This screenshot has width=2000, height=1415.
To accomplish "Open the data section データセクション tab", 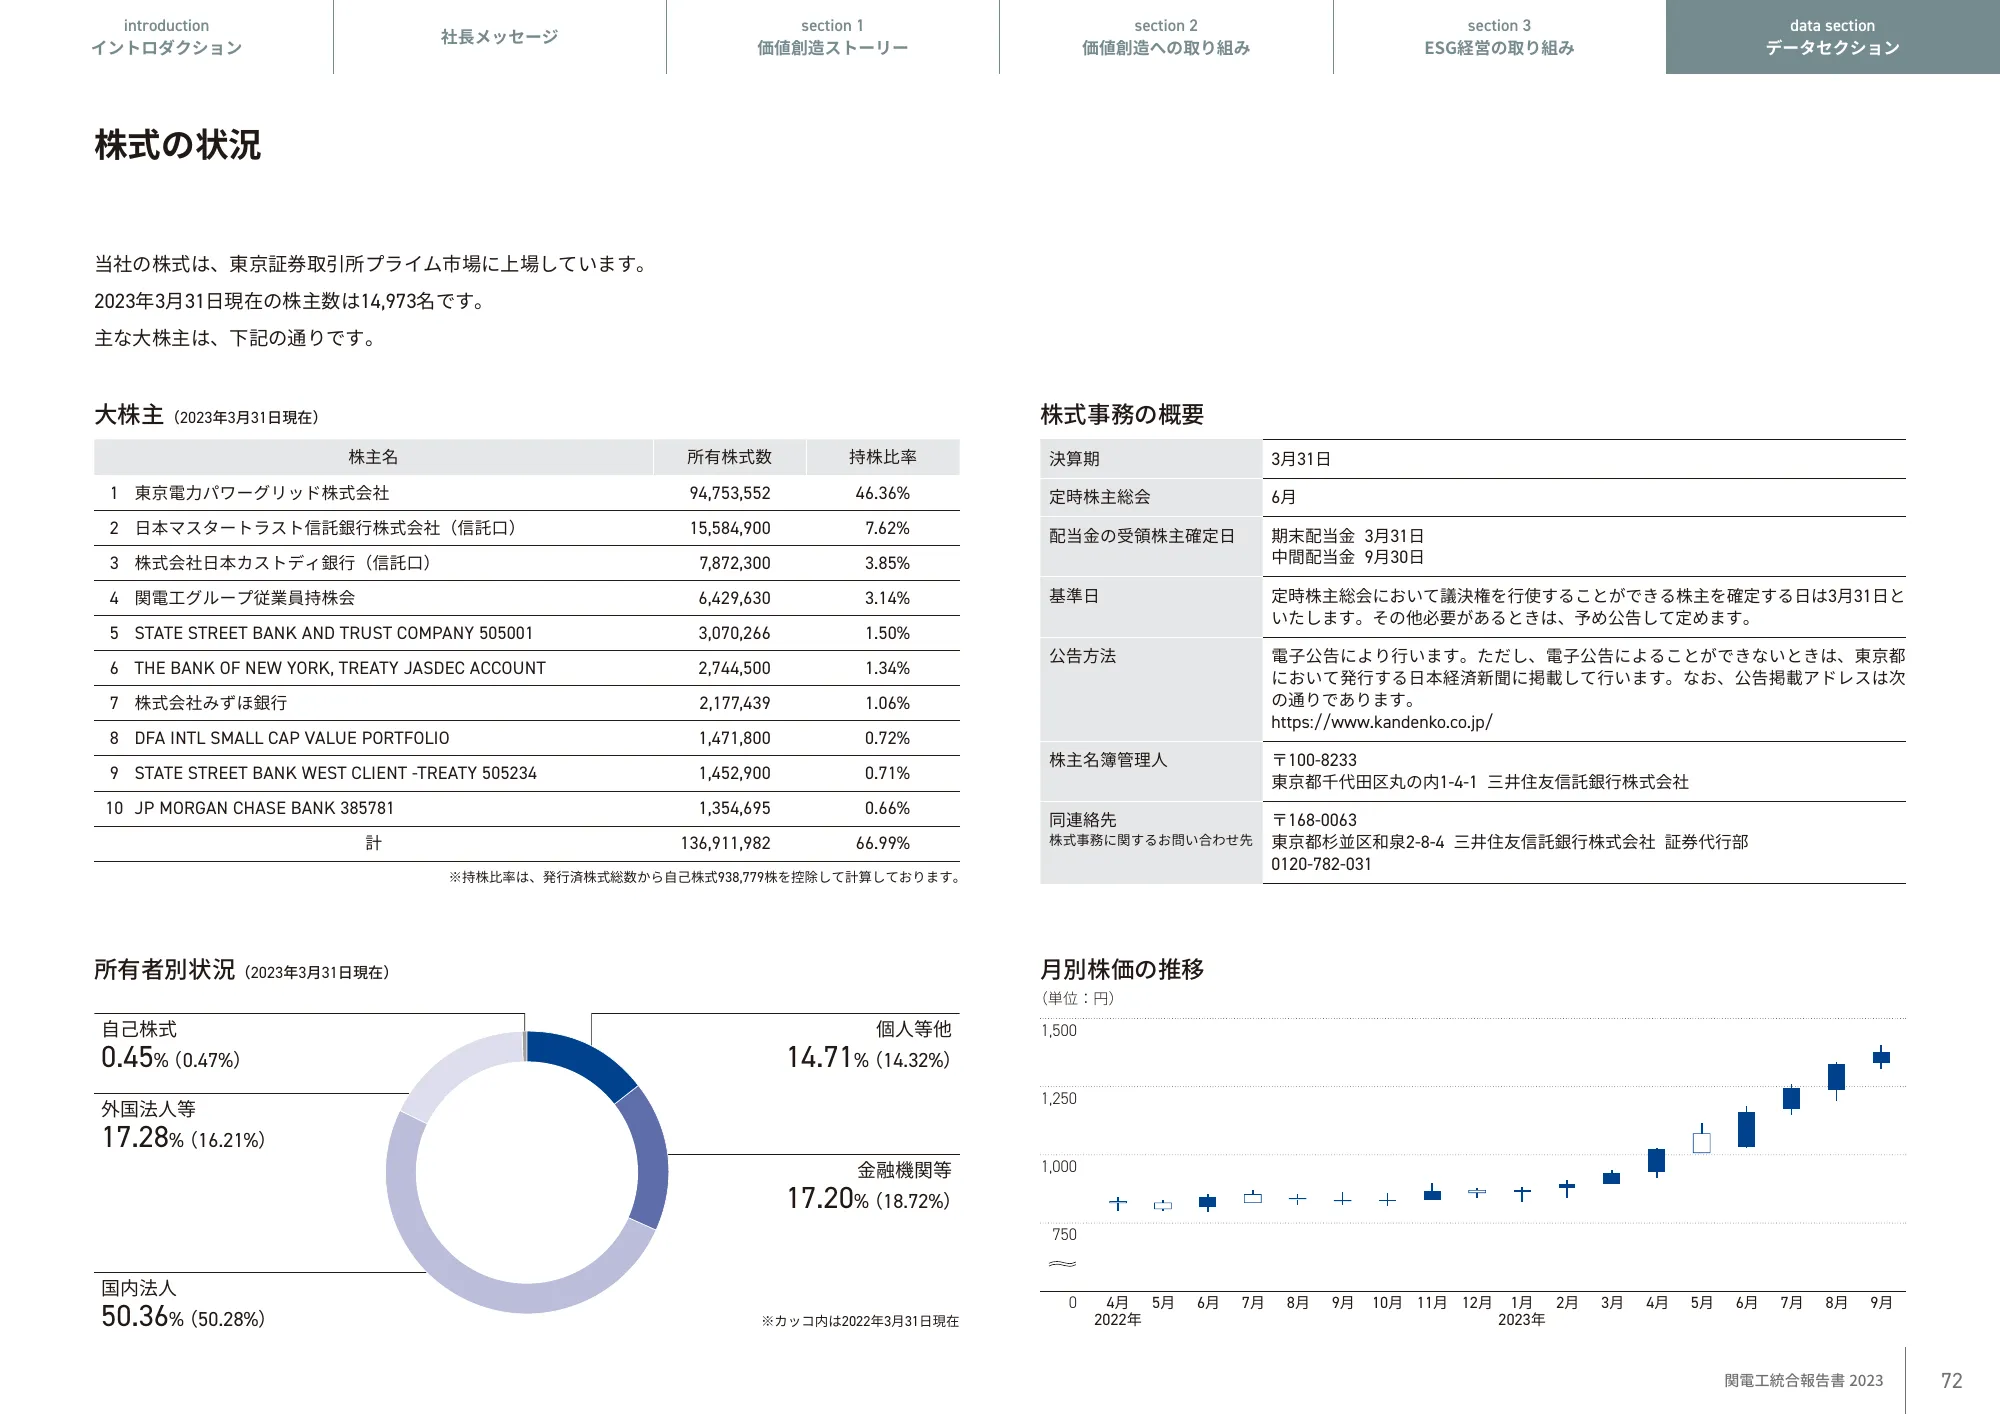I will tap(1832, 37).
